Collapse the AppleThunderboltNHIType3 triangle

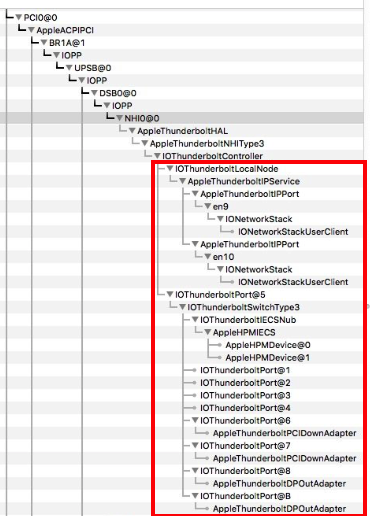tap(145, 143)
